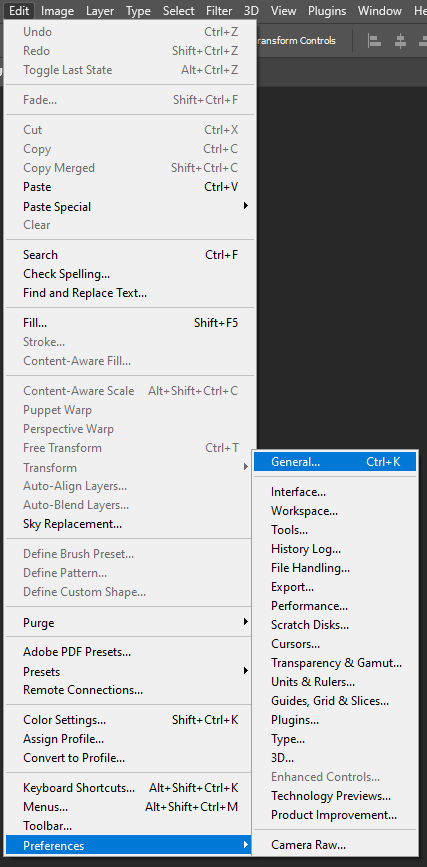Open Units & Rulers... preferences
Screen dimensions: 427x867
tap(335, 682)
